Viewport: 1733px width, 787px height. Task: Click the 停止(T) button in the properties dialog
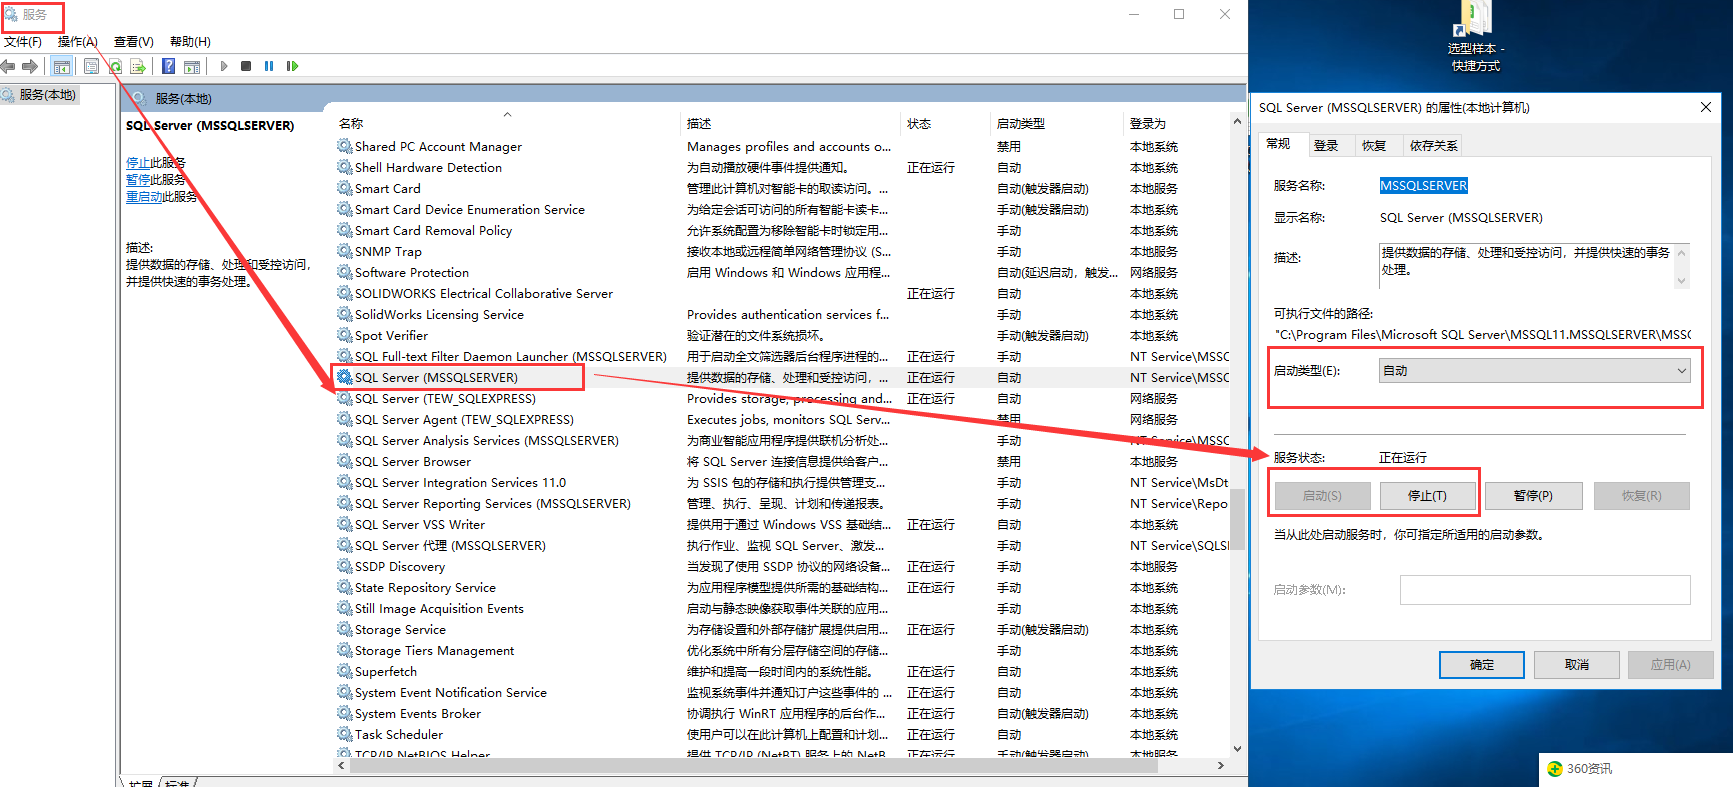1427,496
